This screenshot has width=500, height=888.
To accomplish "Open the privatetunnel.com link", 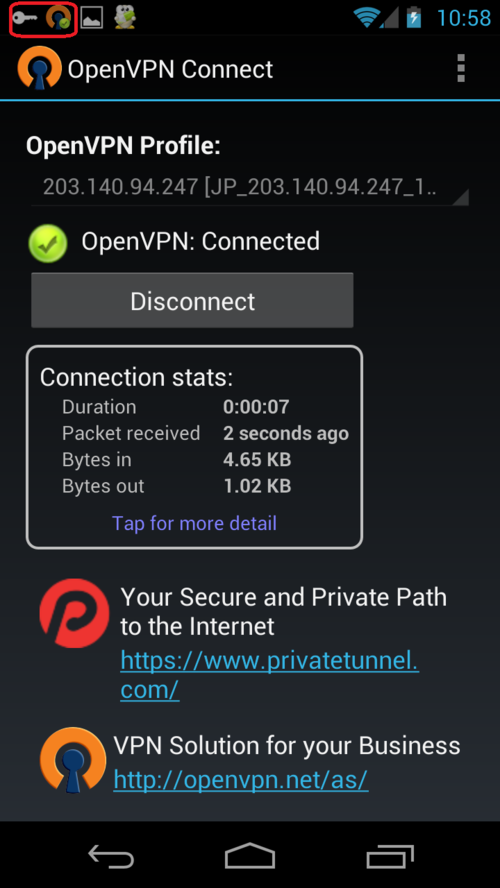I will [x=270, y=675].
